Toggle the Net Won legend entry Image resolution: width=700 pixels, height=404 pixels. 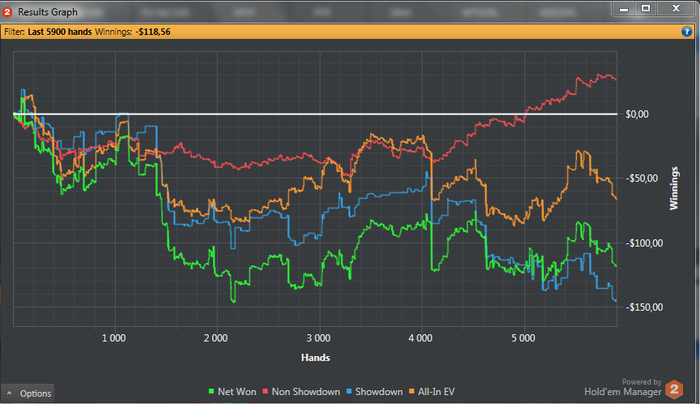(232, 392)
